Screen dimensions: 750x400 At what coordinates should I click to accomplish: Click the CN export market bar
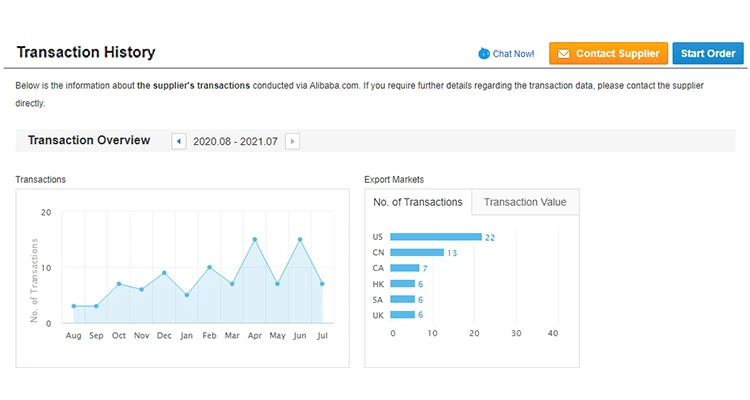(x=416, y=253)
